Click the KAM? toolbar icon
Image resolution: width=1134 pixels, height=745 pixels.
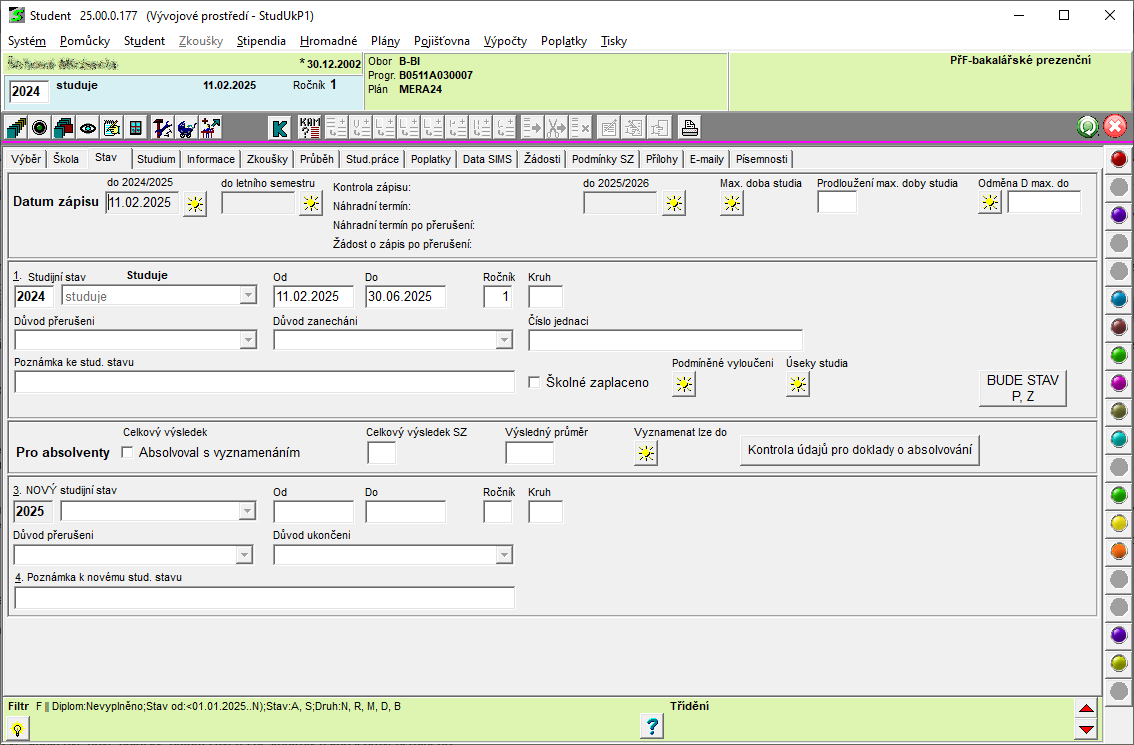(x=310, y=127)
